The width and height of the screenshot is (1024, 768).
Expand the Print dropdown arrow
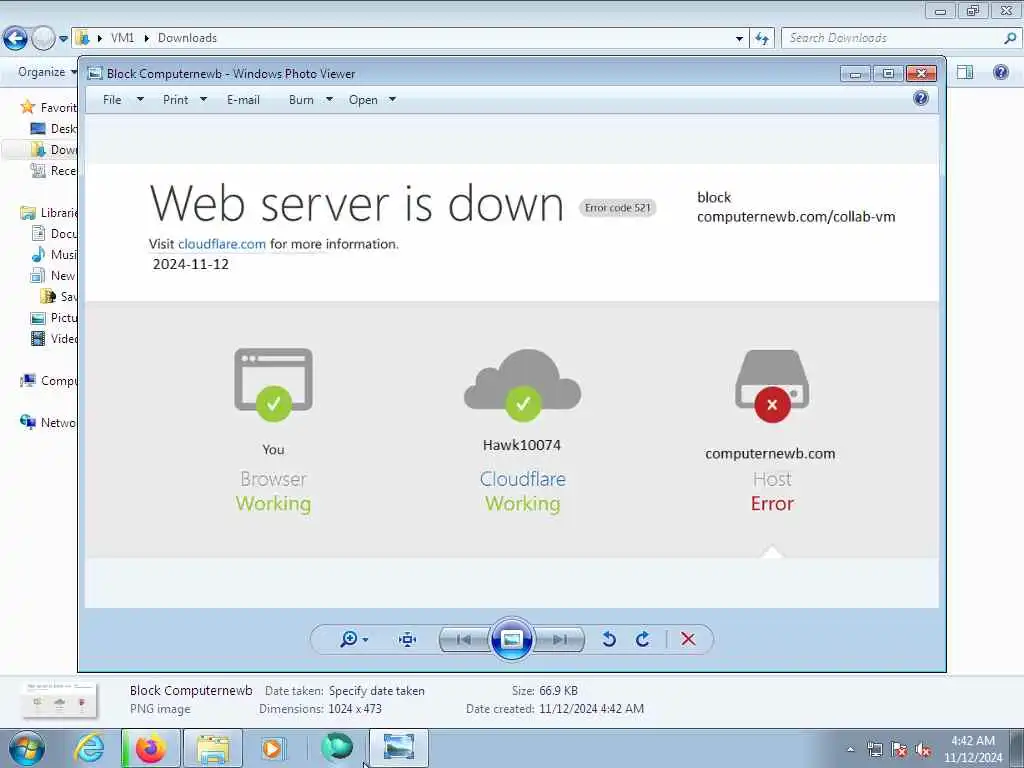pos(203,100)
